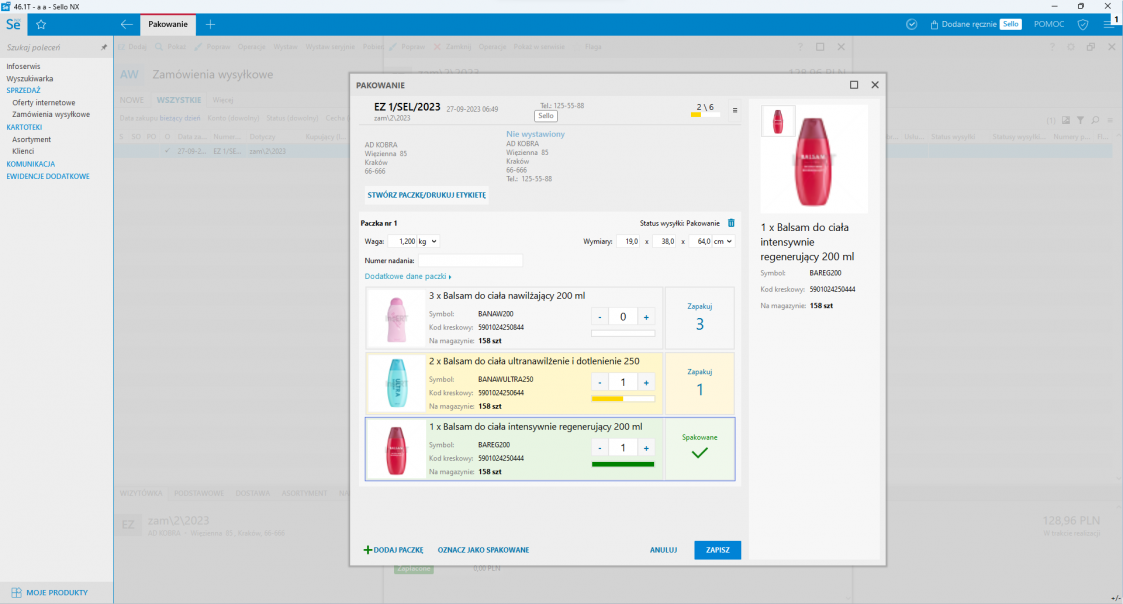Click the Numer nadania input field
The image size is (1123, 604).
(469, 261)
